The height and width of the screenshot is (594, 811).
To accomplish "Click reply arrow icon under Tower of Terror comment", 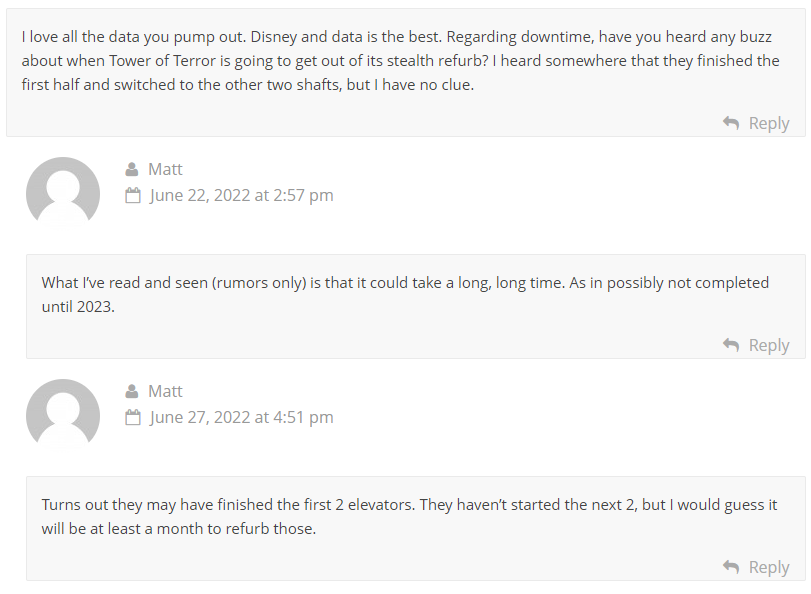I will pyautogui.click(x=730, y=123).
